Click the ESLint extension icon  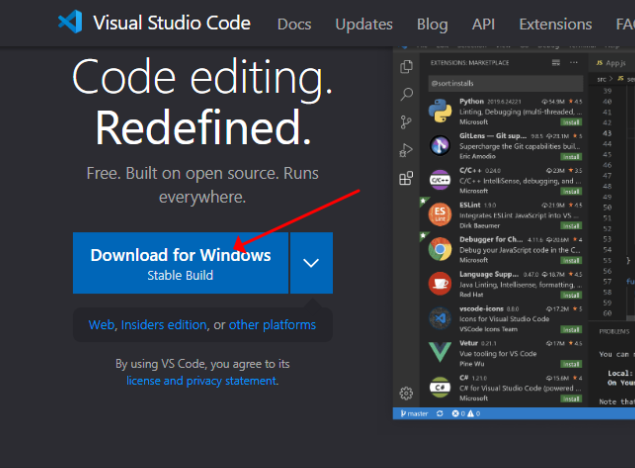coord(440,215)
